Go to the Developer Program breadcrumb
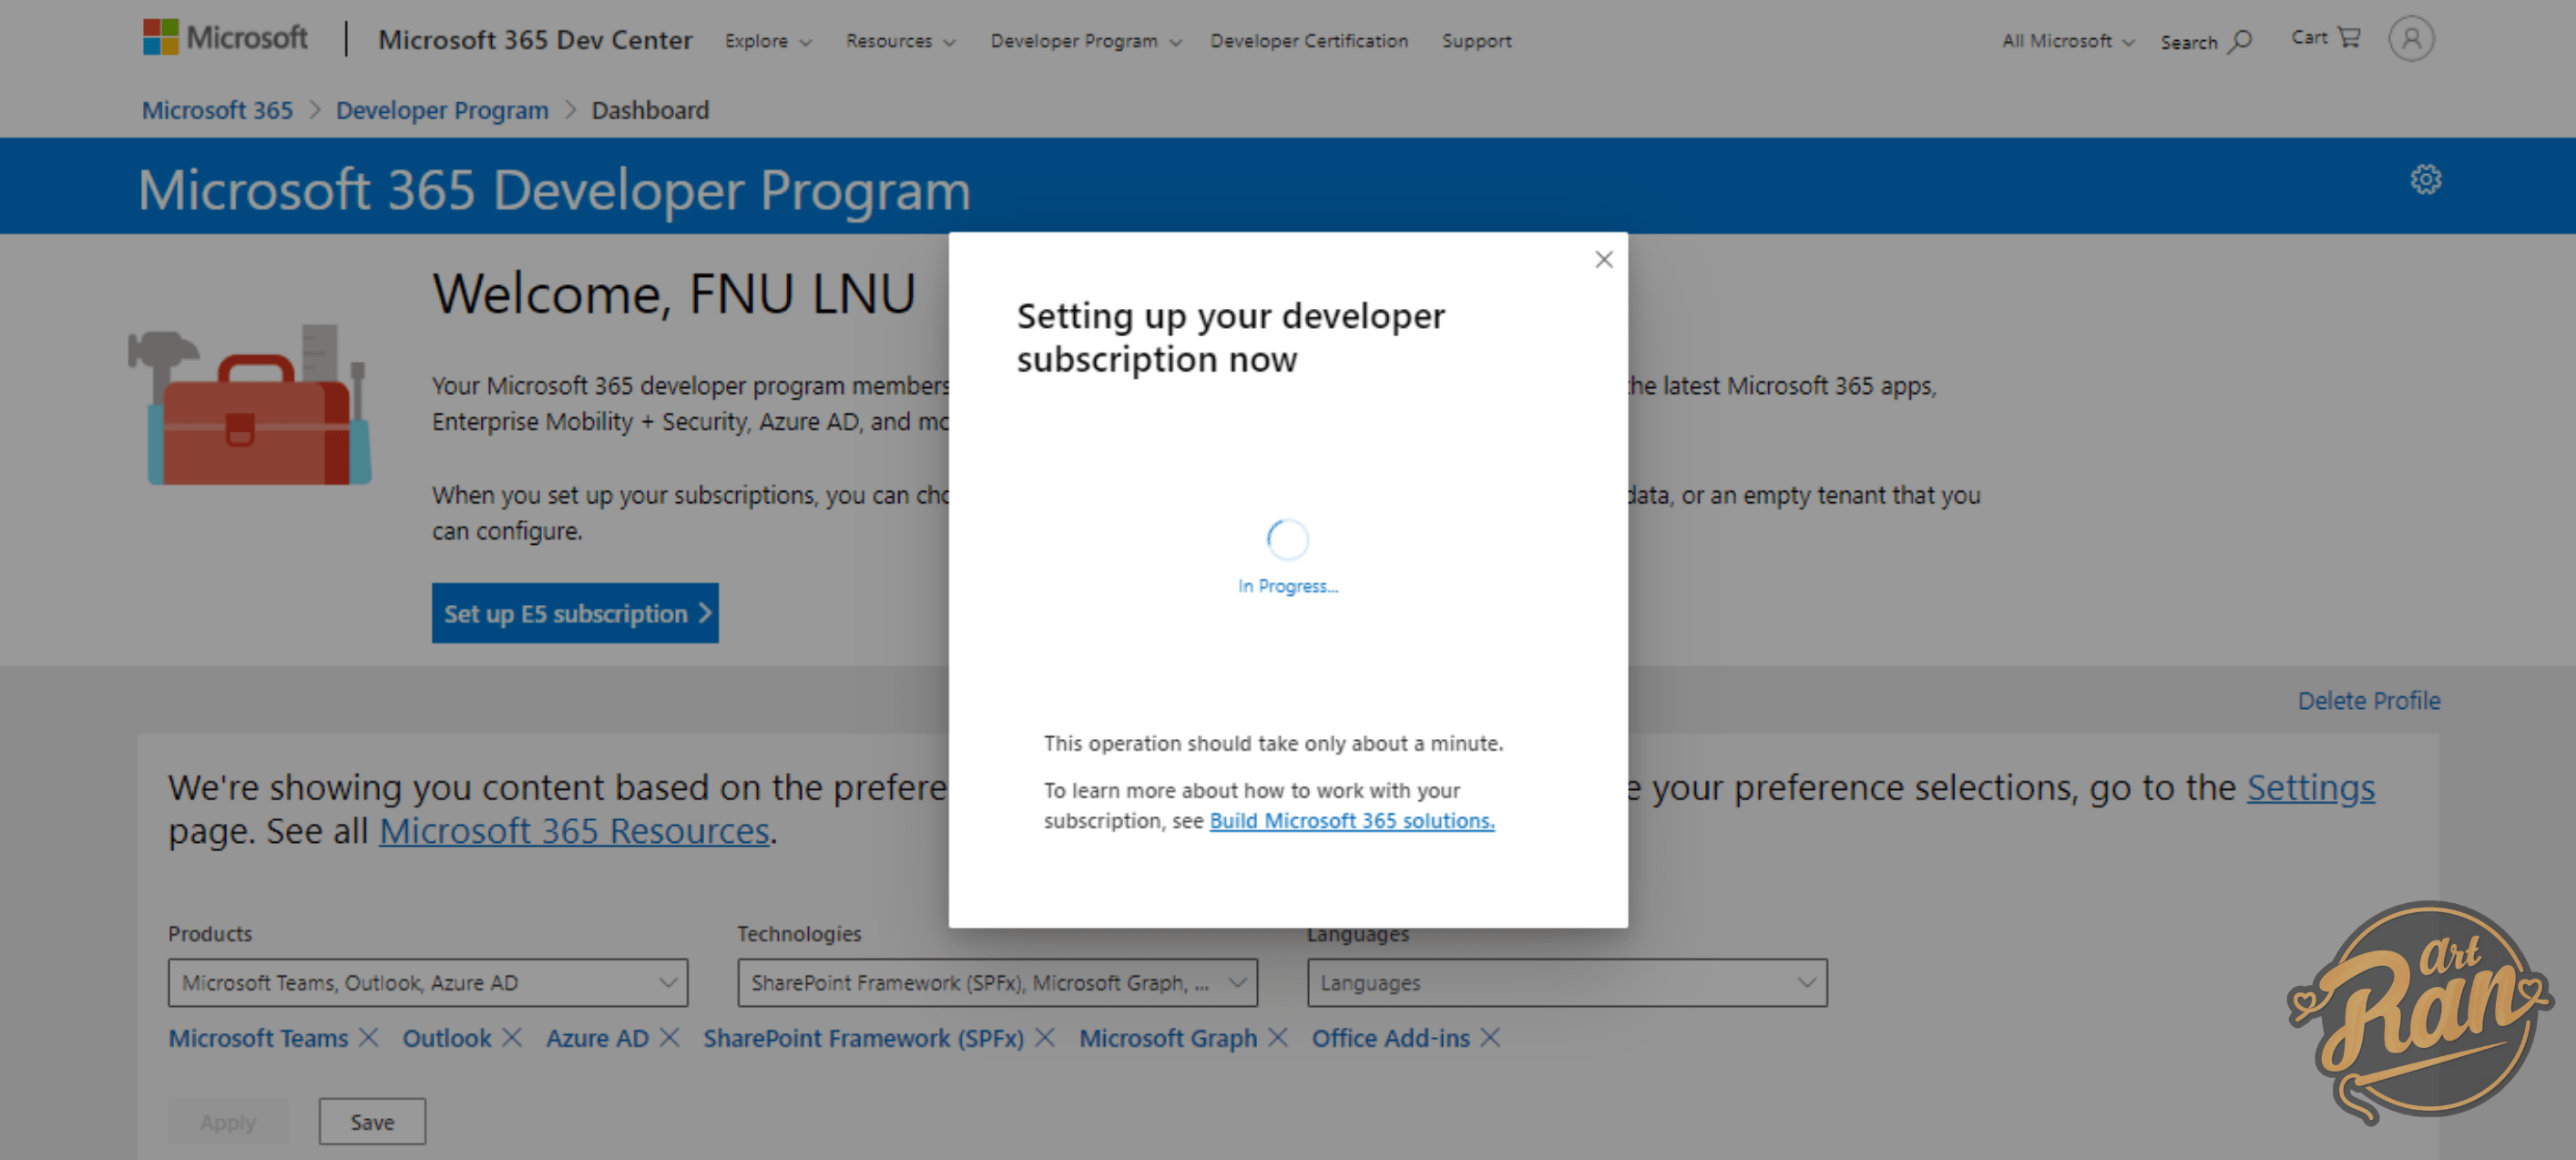The height and width of the screenshot is (1160, 2576). 442,110
